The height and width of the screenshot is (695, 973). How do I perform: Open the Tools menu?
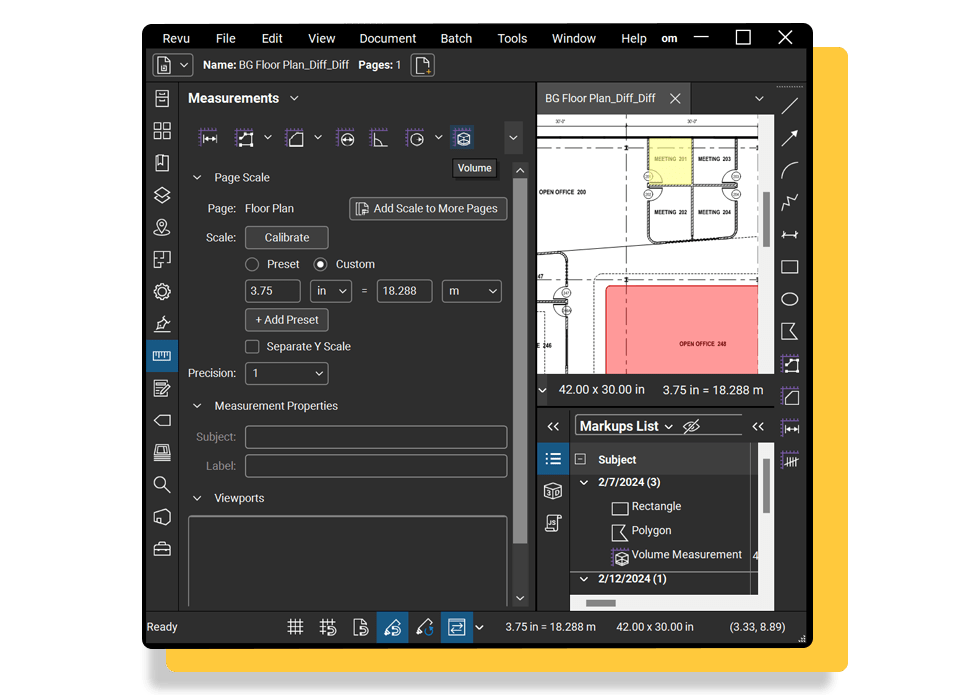point(512,38)
